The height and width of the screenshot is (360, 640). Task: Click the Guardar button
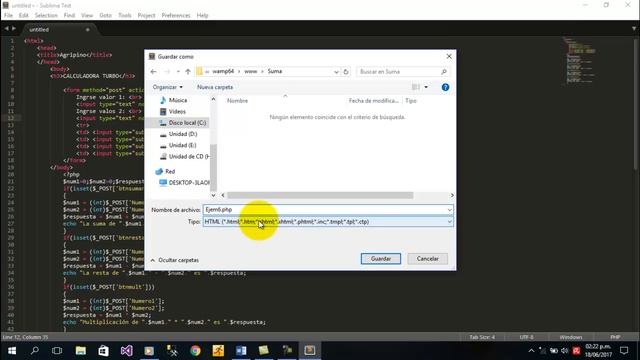(x=380, y=259)
